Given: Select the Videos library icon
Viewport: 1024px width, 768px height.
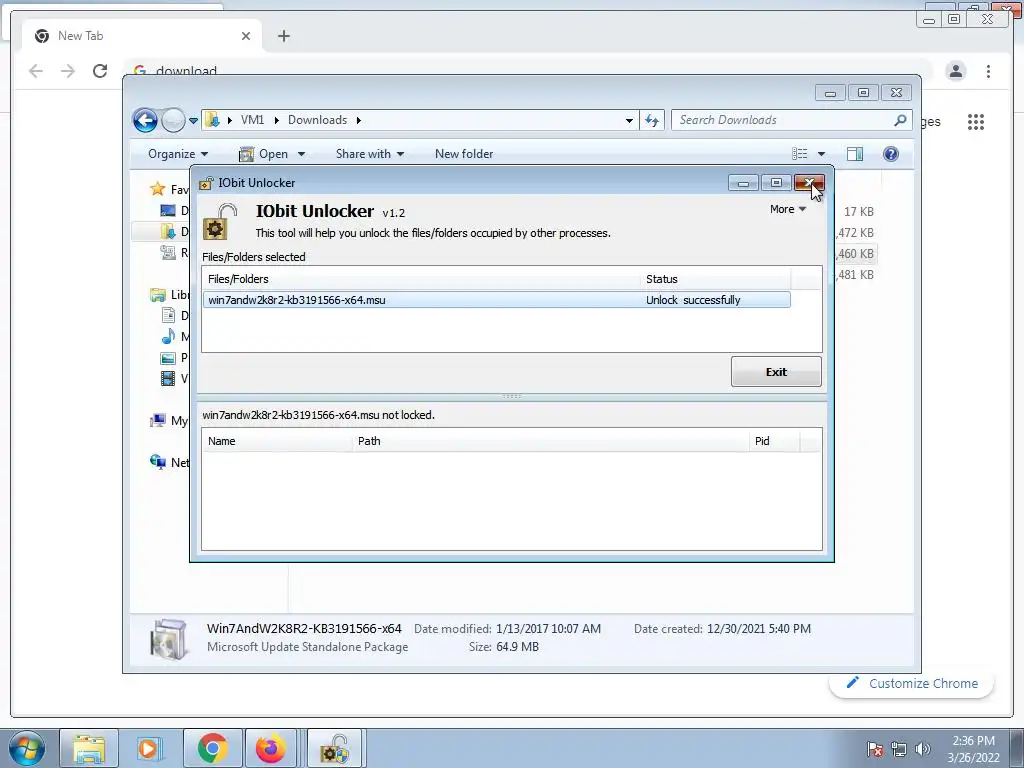Looking at the screenshot, I should click(x=168, y=378).
